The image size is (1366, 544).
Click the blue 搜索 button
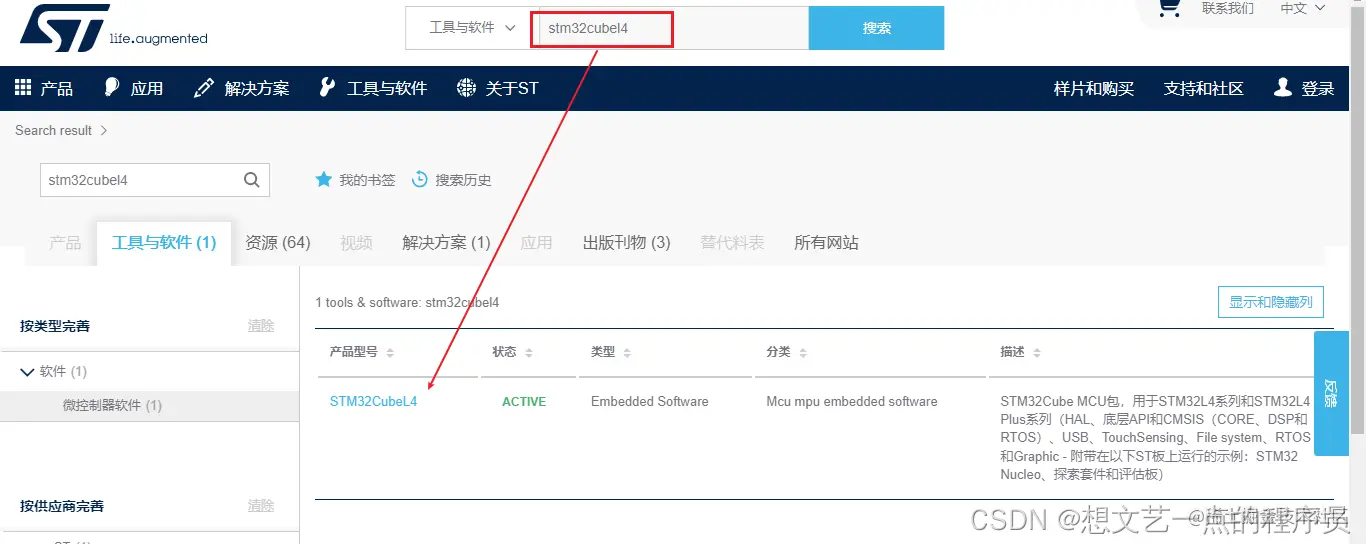(x=876, y=28)
